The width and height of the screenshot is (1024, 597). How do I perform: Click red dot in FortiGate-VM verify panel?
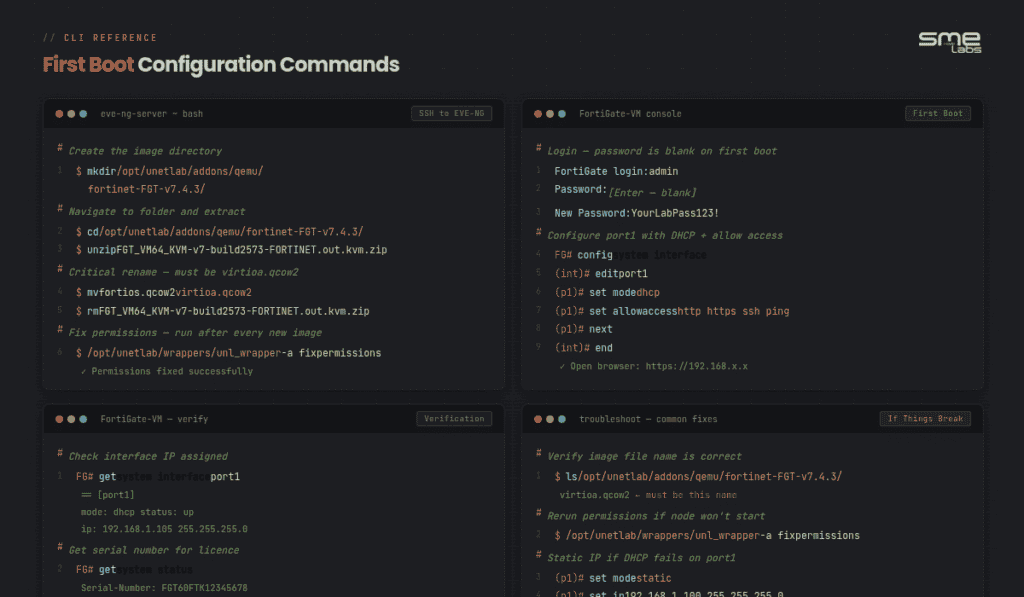(59, 419)
